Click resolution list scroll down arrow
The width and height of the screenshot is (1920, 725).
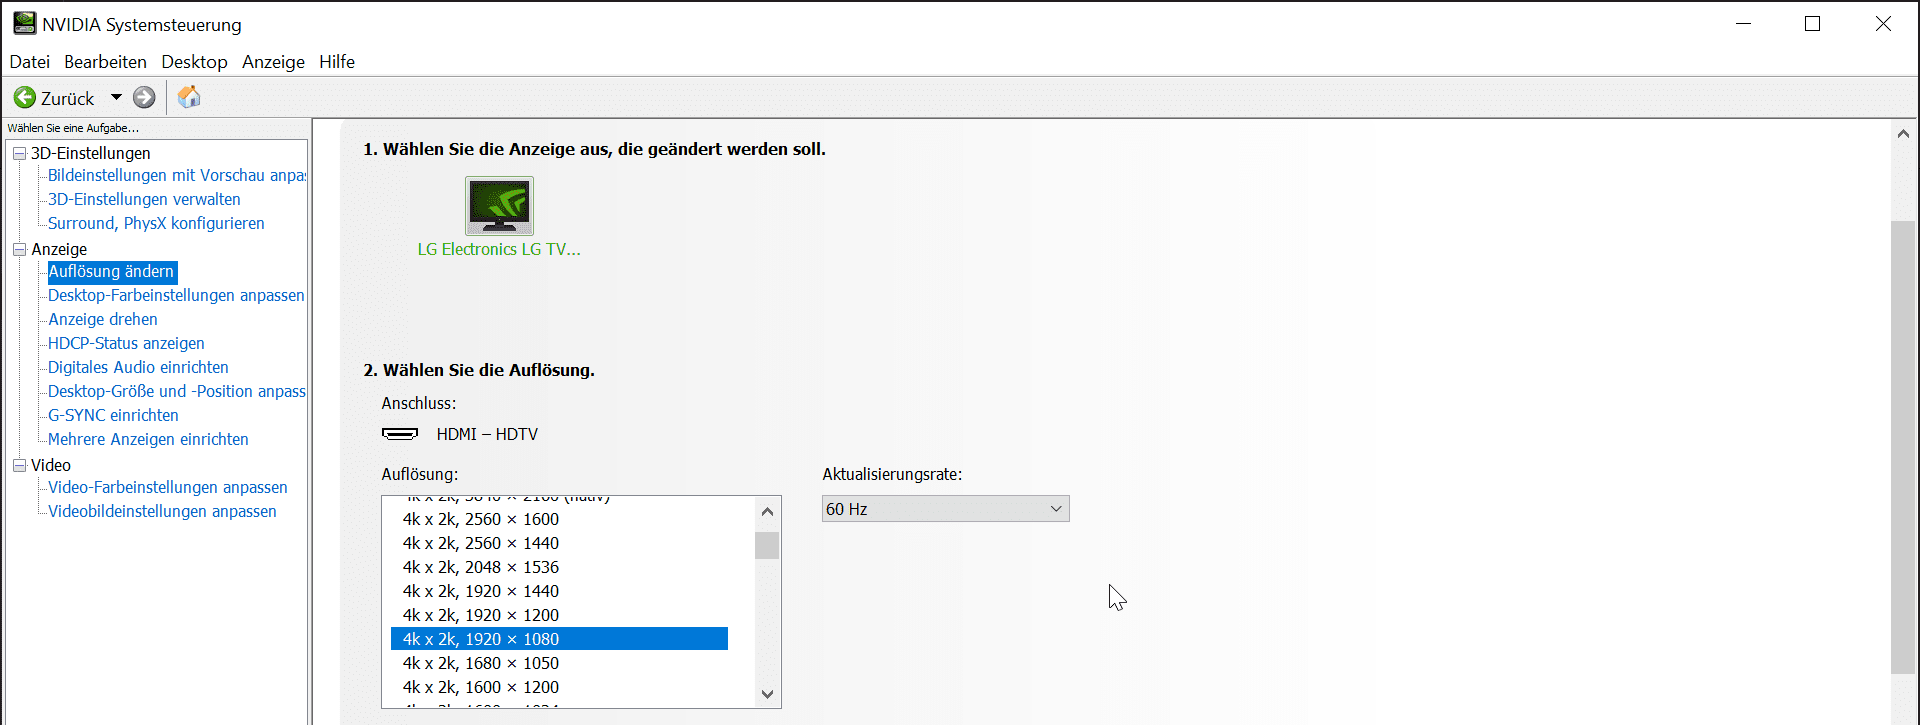pos(767,694)
